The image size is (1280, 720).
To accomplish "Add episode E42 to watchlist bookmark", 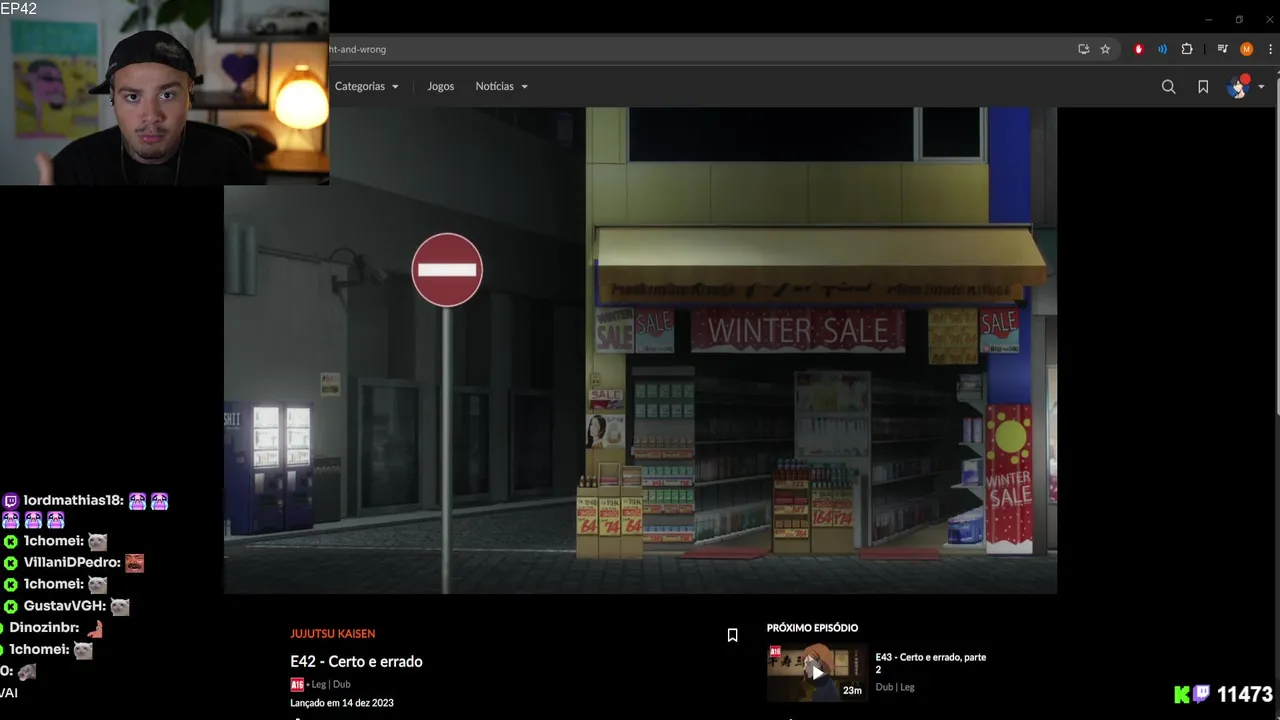I will click(x=732, y=635).
